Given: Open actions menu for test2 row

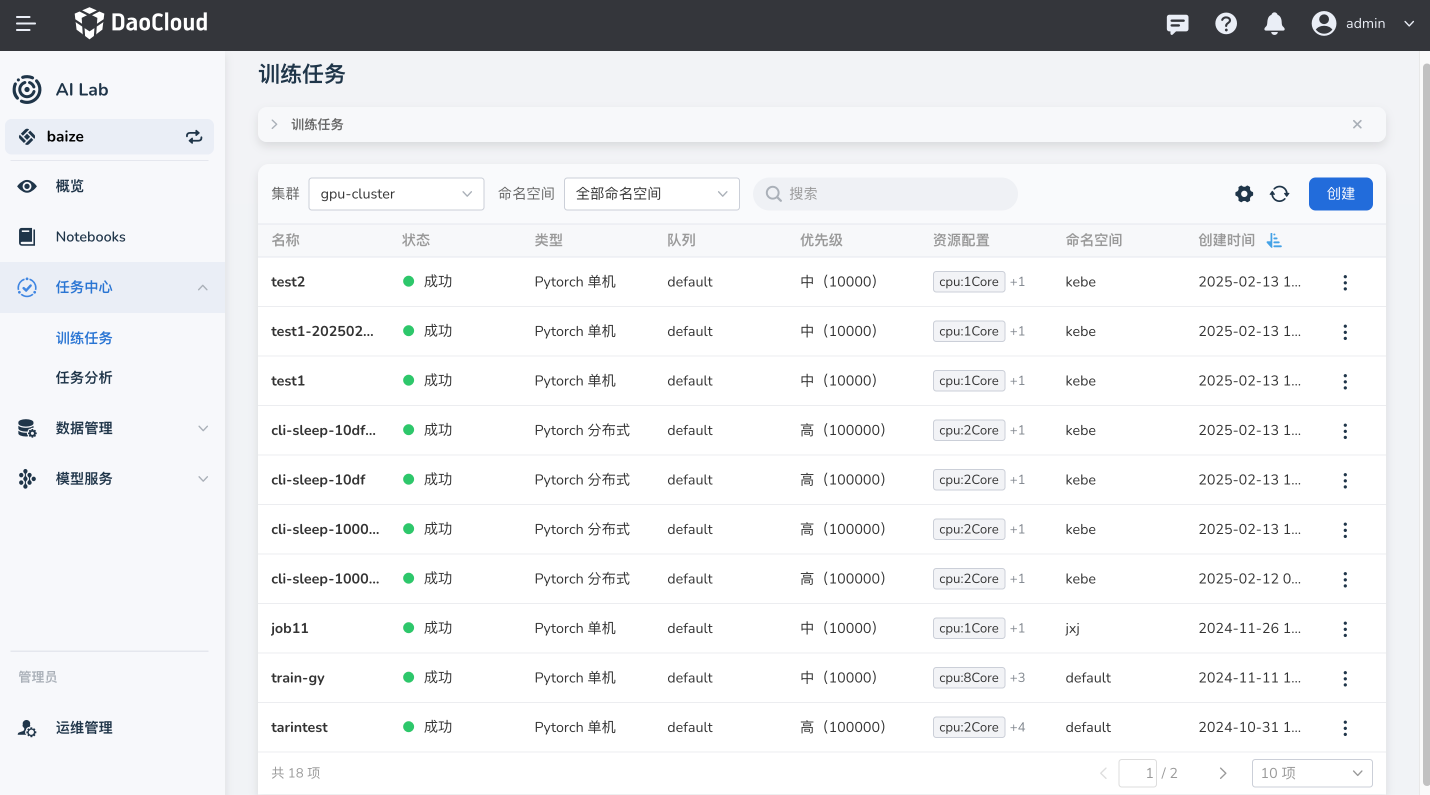Looking at the screenshot, I should click(x=1345, y=283).
